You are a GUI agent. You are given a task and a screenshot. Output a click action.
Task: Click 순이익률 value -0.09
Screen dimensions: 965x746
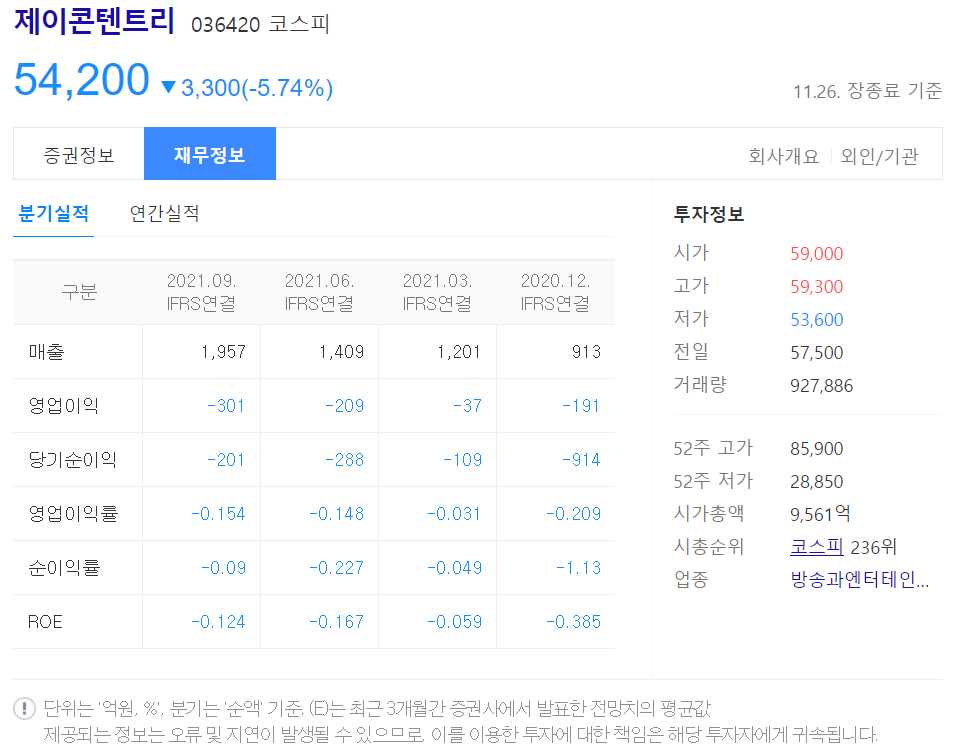pos(223,568)
